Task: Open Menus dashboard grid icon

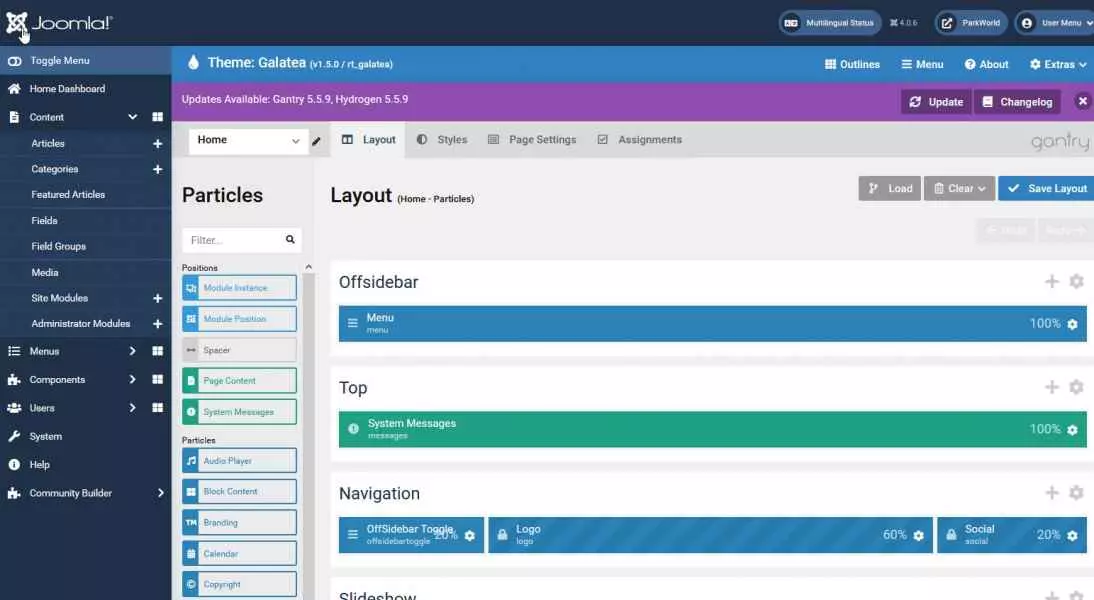Action: [158, 351]
